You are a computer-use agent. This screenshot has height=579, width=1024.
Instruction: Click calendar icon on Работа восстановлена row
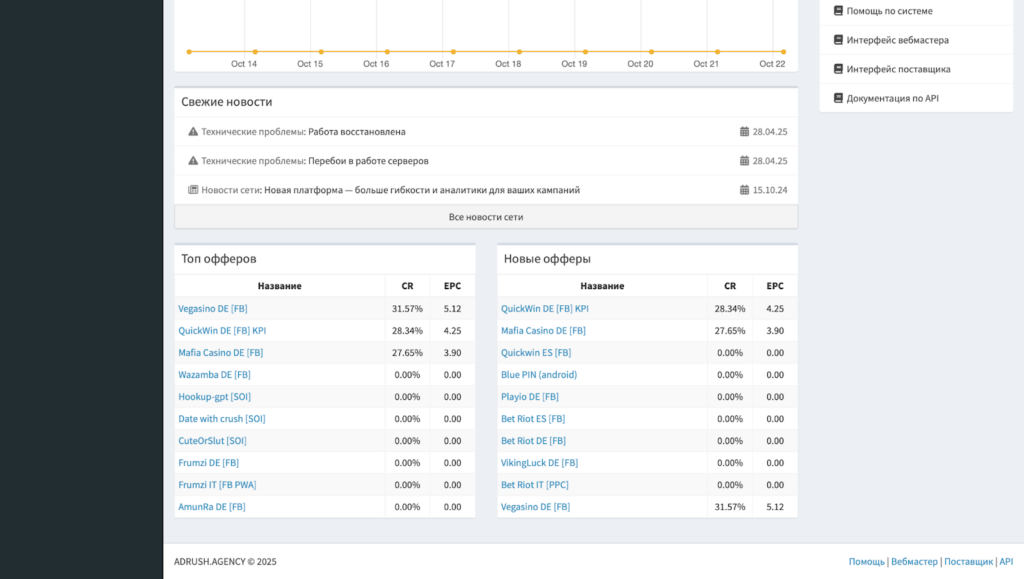pos(744,131)
